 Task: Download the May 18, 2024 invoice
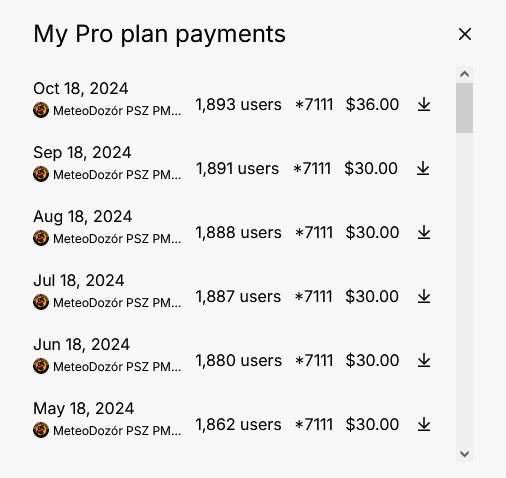point(424,424)
